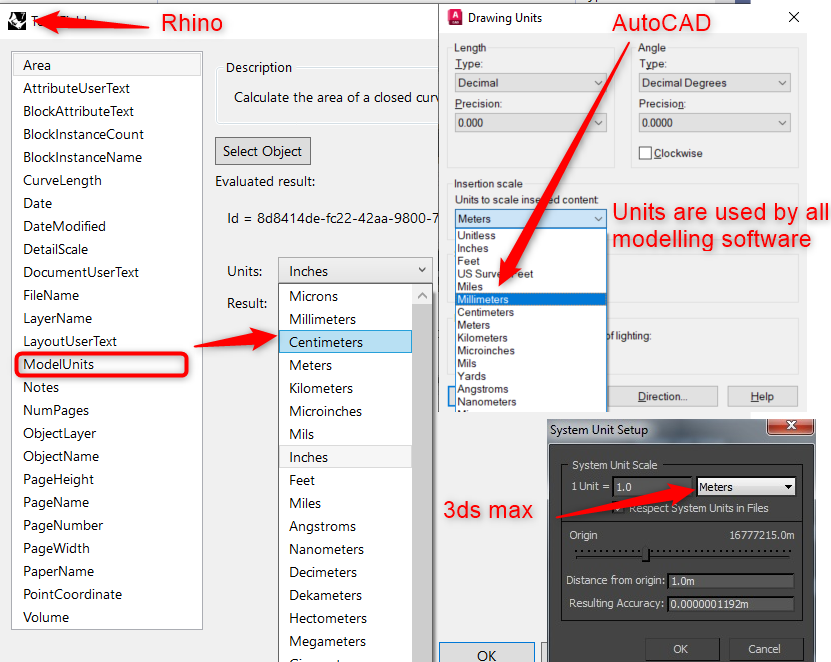831x662 pixels.
Task: Open Help from the Drawing Units dialog
Action: 762,396
